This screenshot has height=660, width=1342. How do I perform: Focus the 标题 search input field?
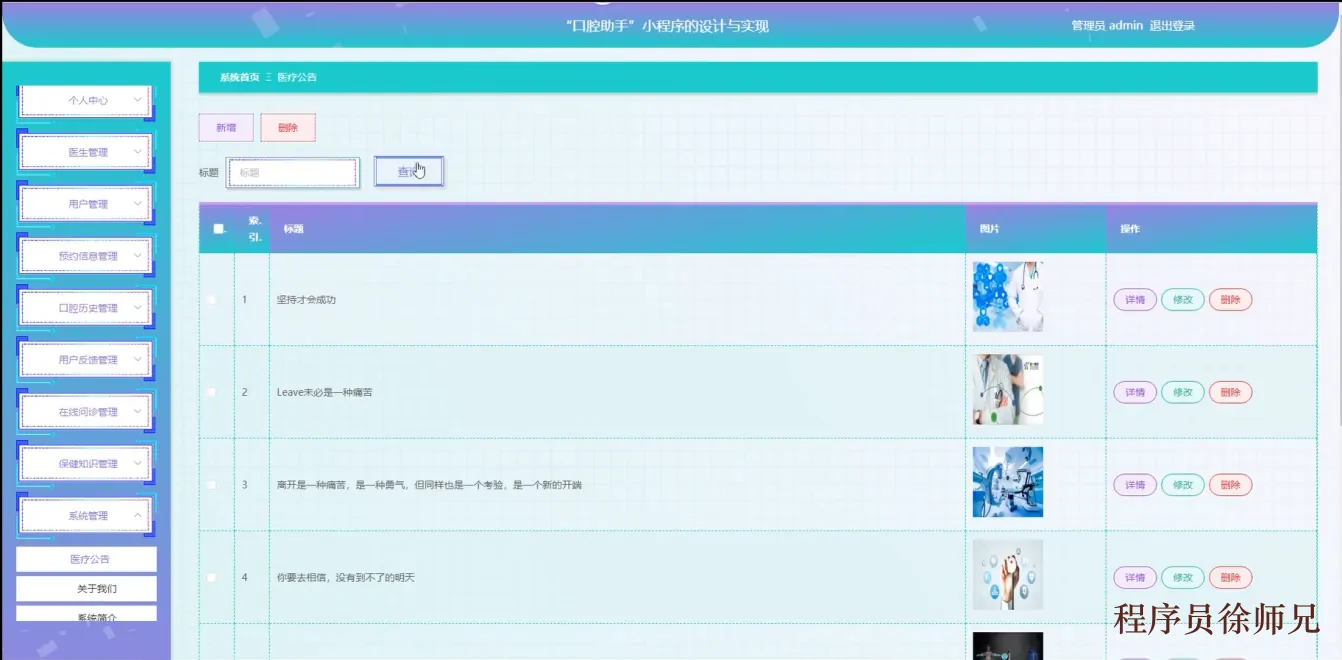coord(292,173)
